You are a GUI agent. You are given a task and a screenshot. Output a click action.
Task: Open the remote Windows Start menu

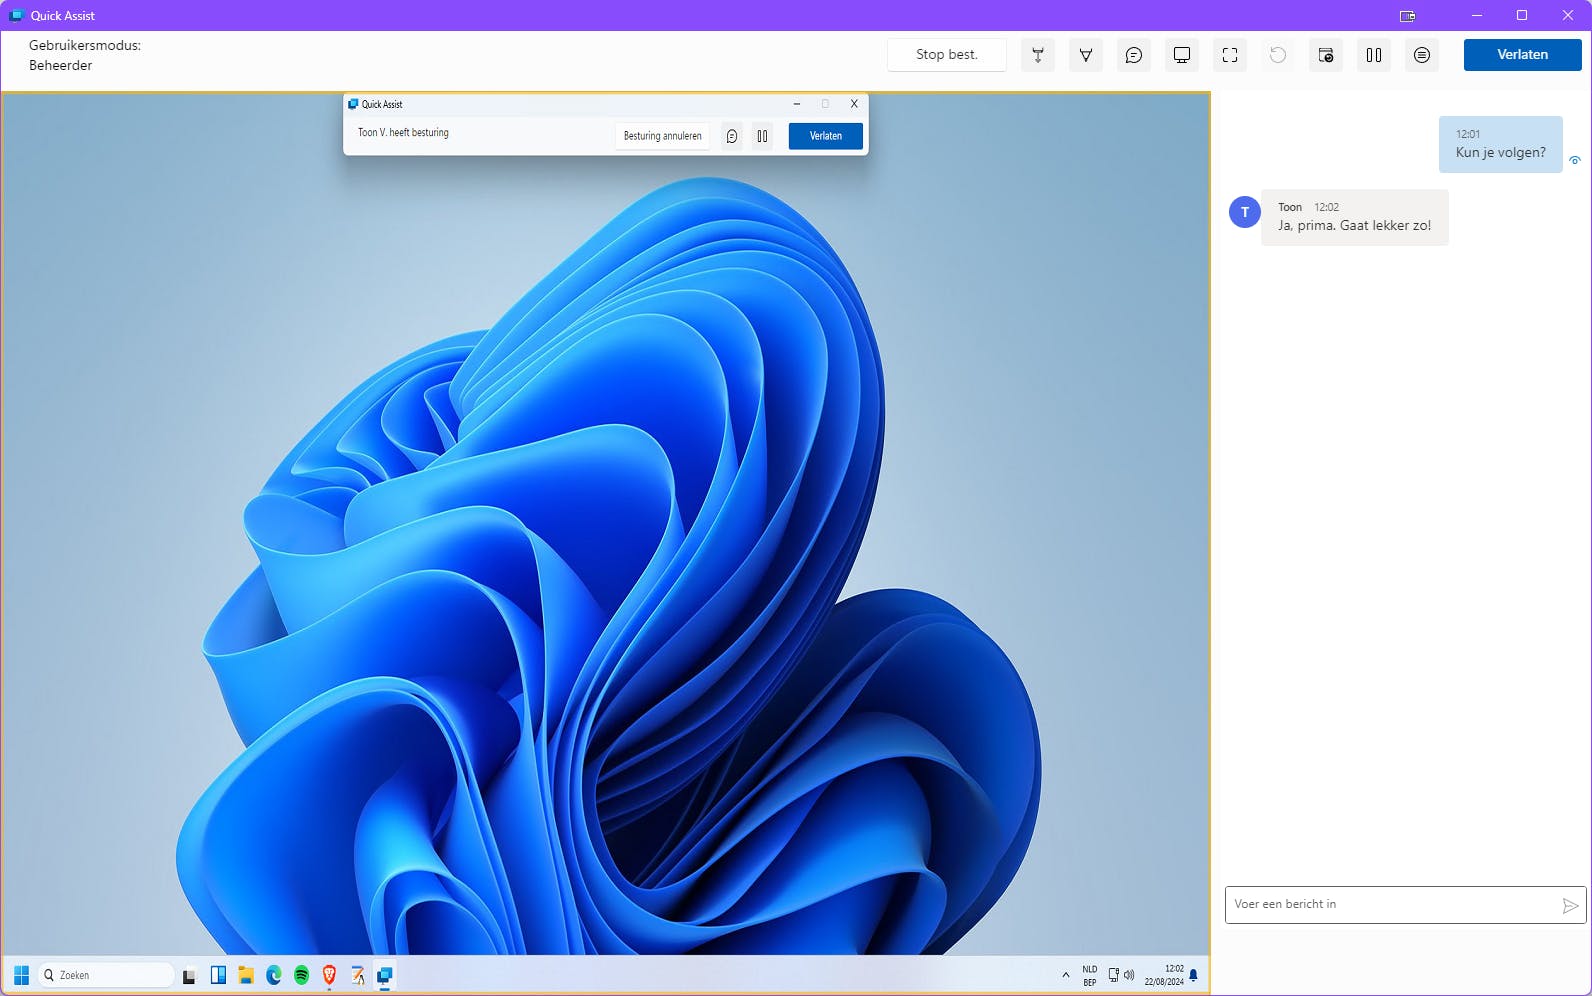click(x=21, y=975)
